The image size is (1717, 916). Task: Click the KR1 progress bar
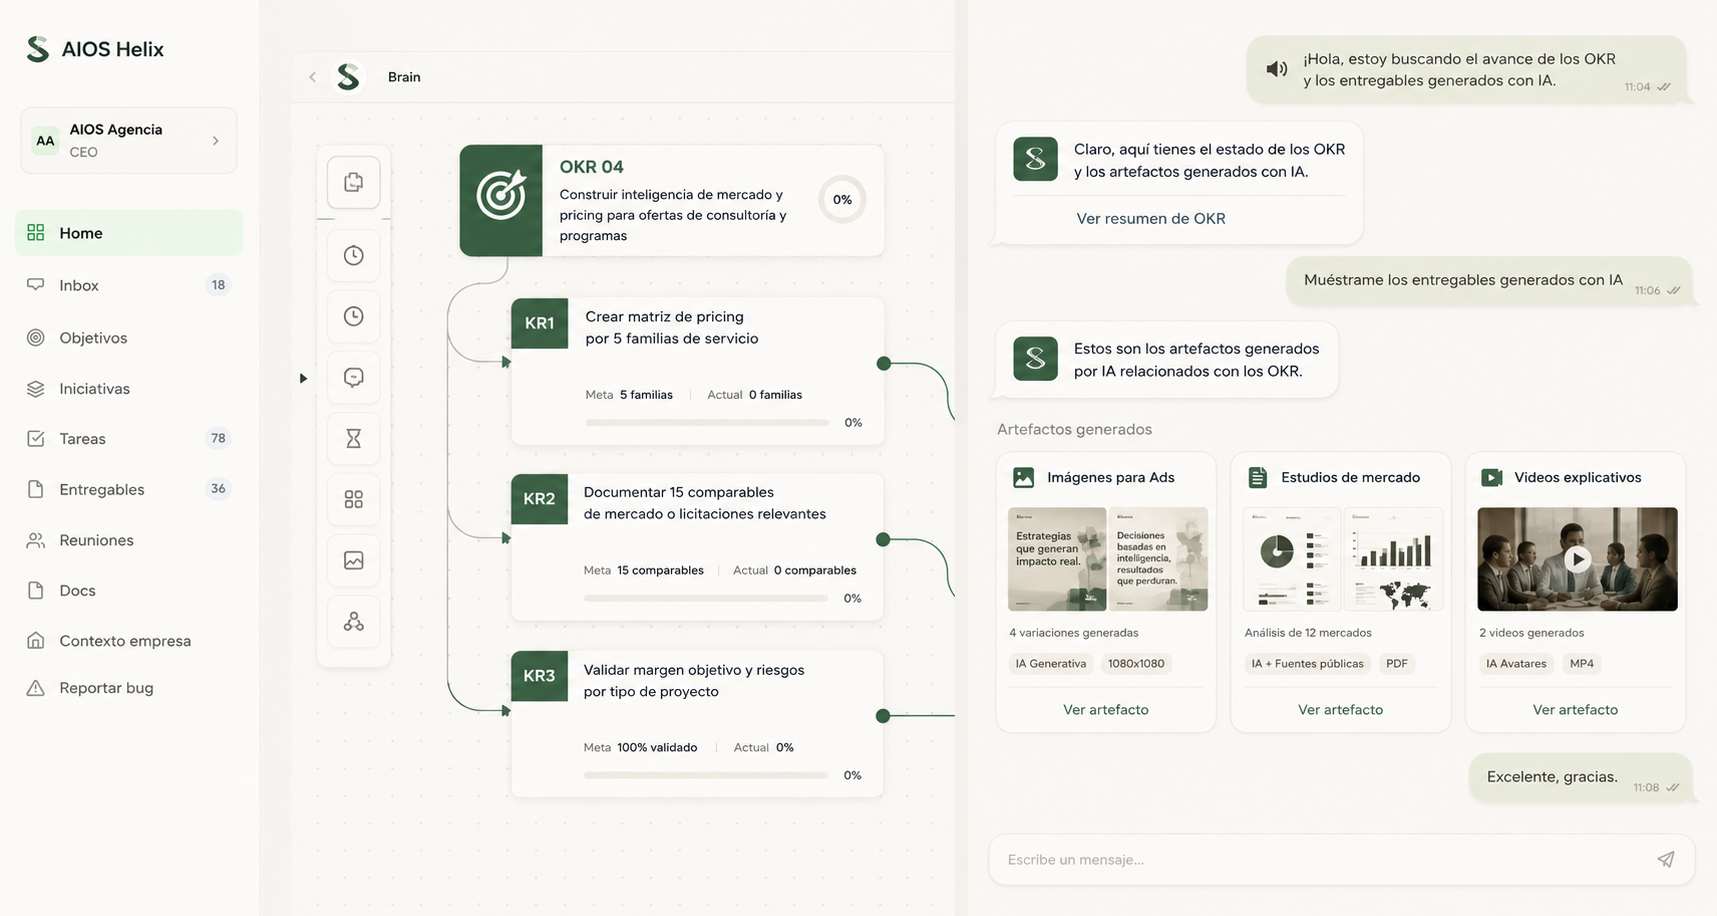click(x=707, y=423)
